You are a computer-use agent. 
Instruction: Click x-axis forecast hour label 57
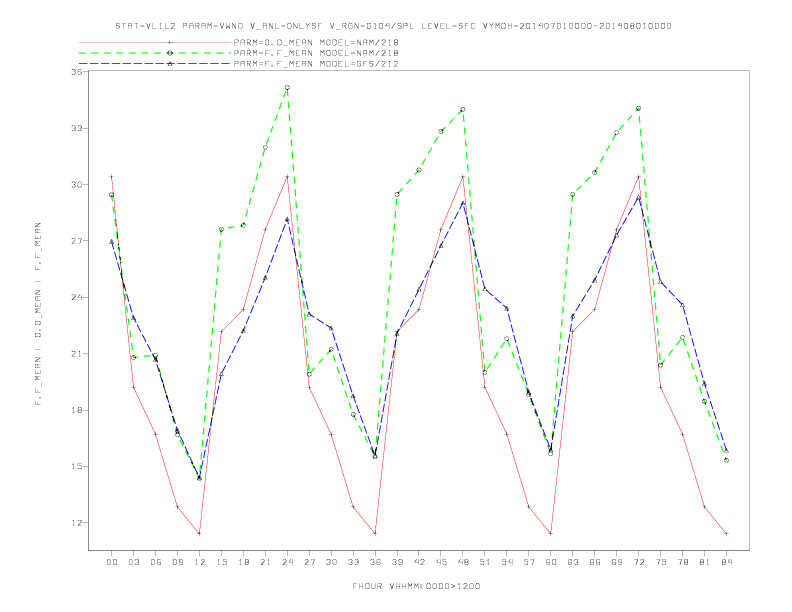coord(529,562)
